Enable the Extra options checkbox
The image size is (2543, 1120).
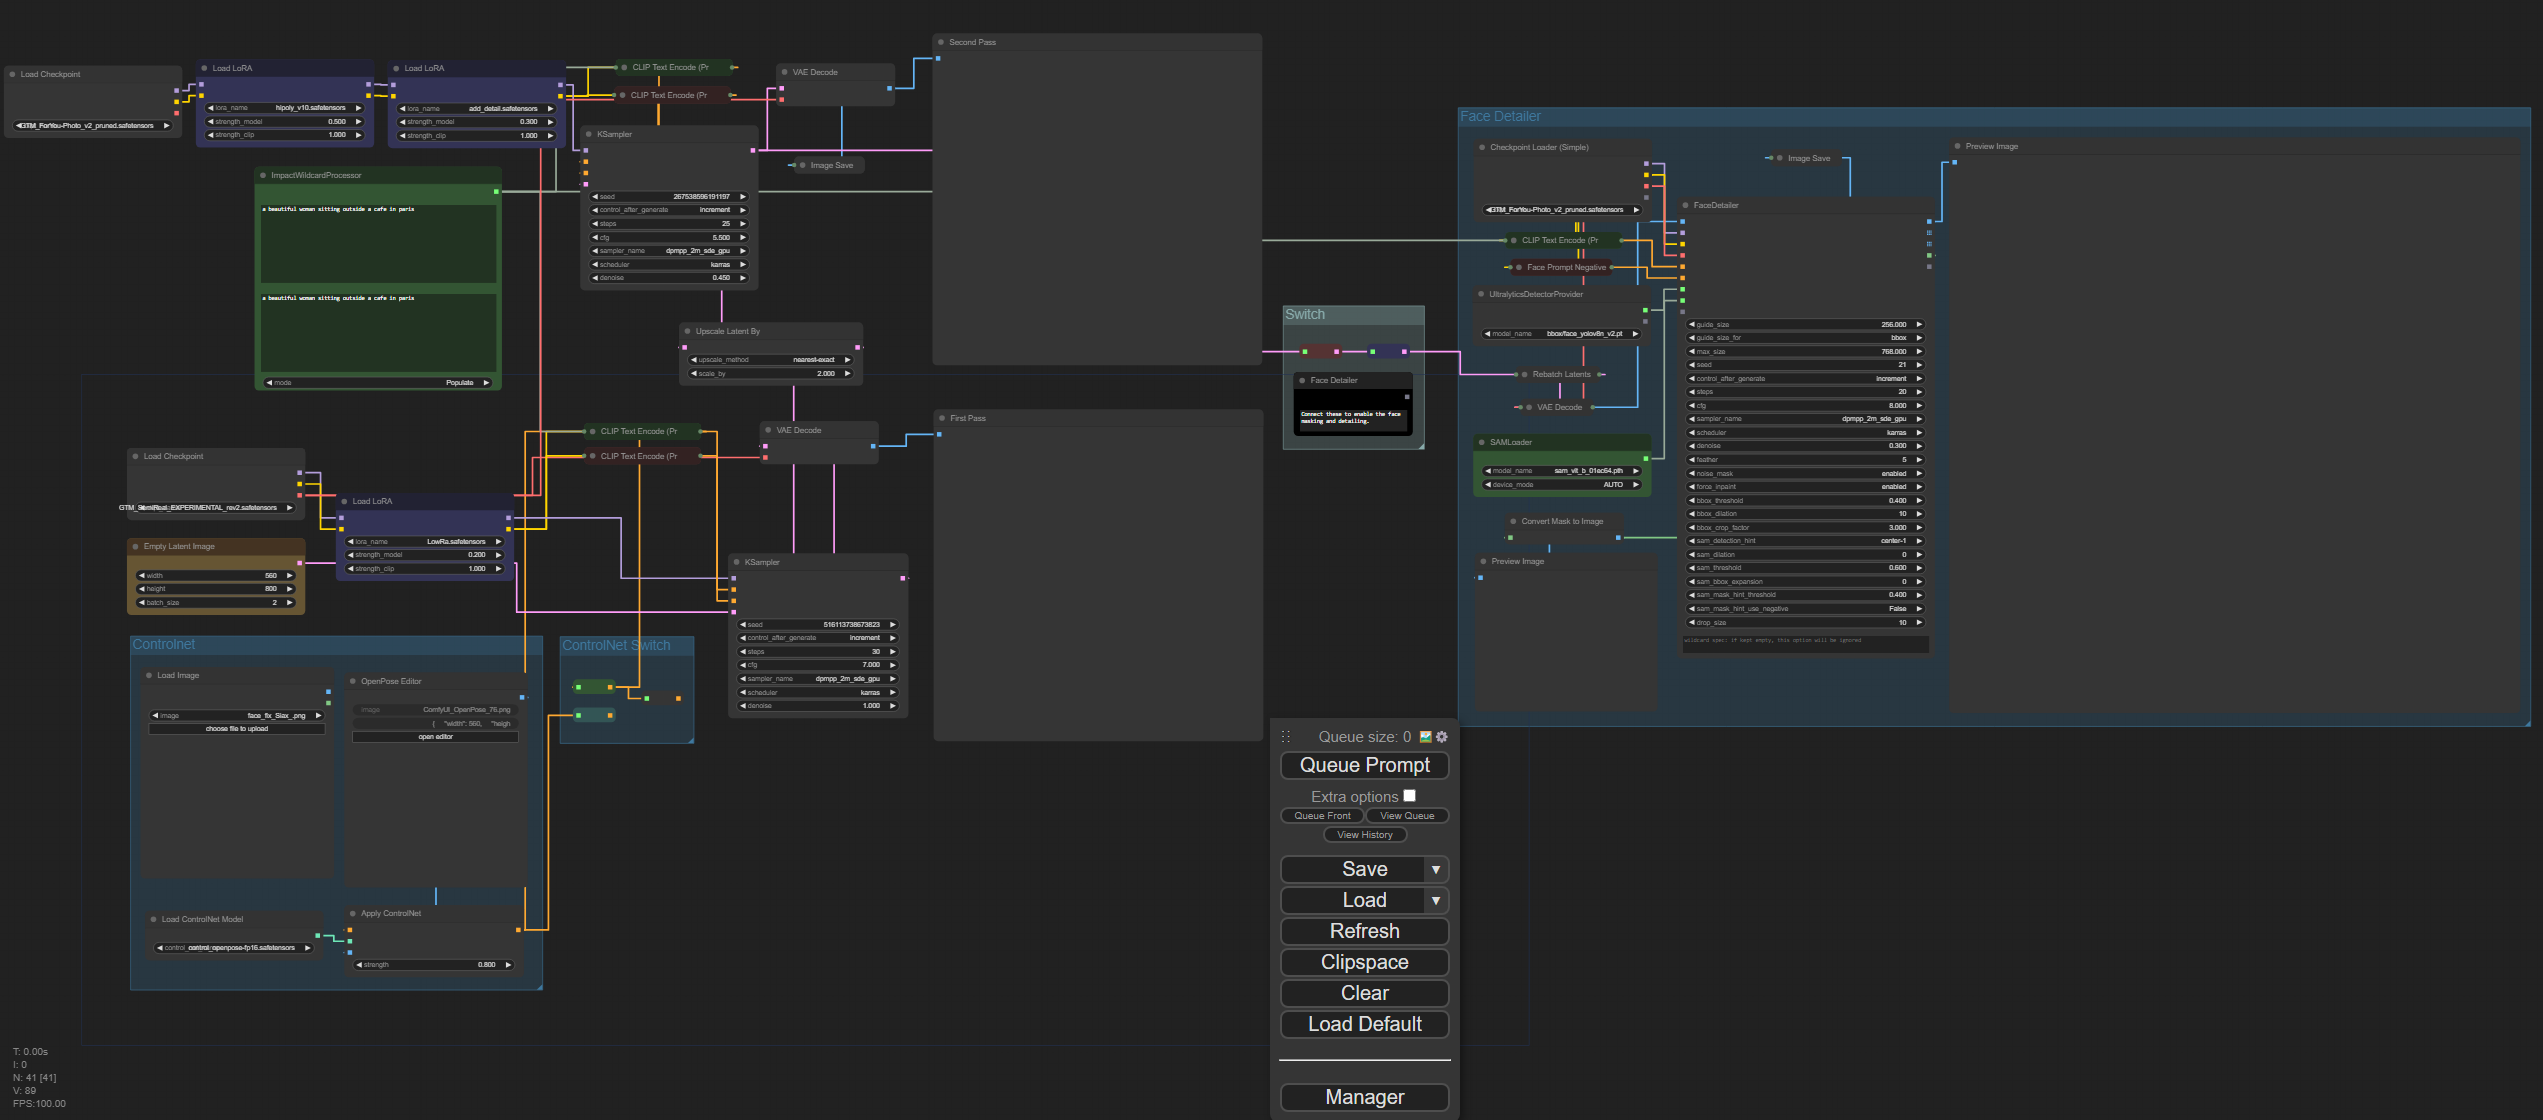(x=1409, y=796)
